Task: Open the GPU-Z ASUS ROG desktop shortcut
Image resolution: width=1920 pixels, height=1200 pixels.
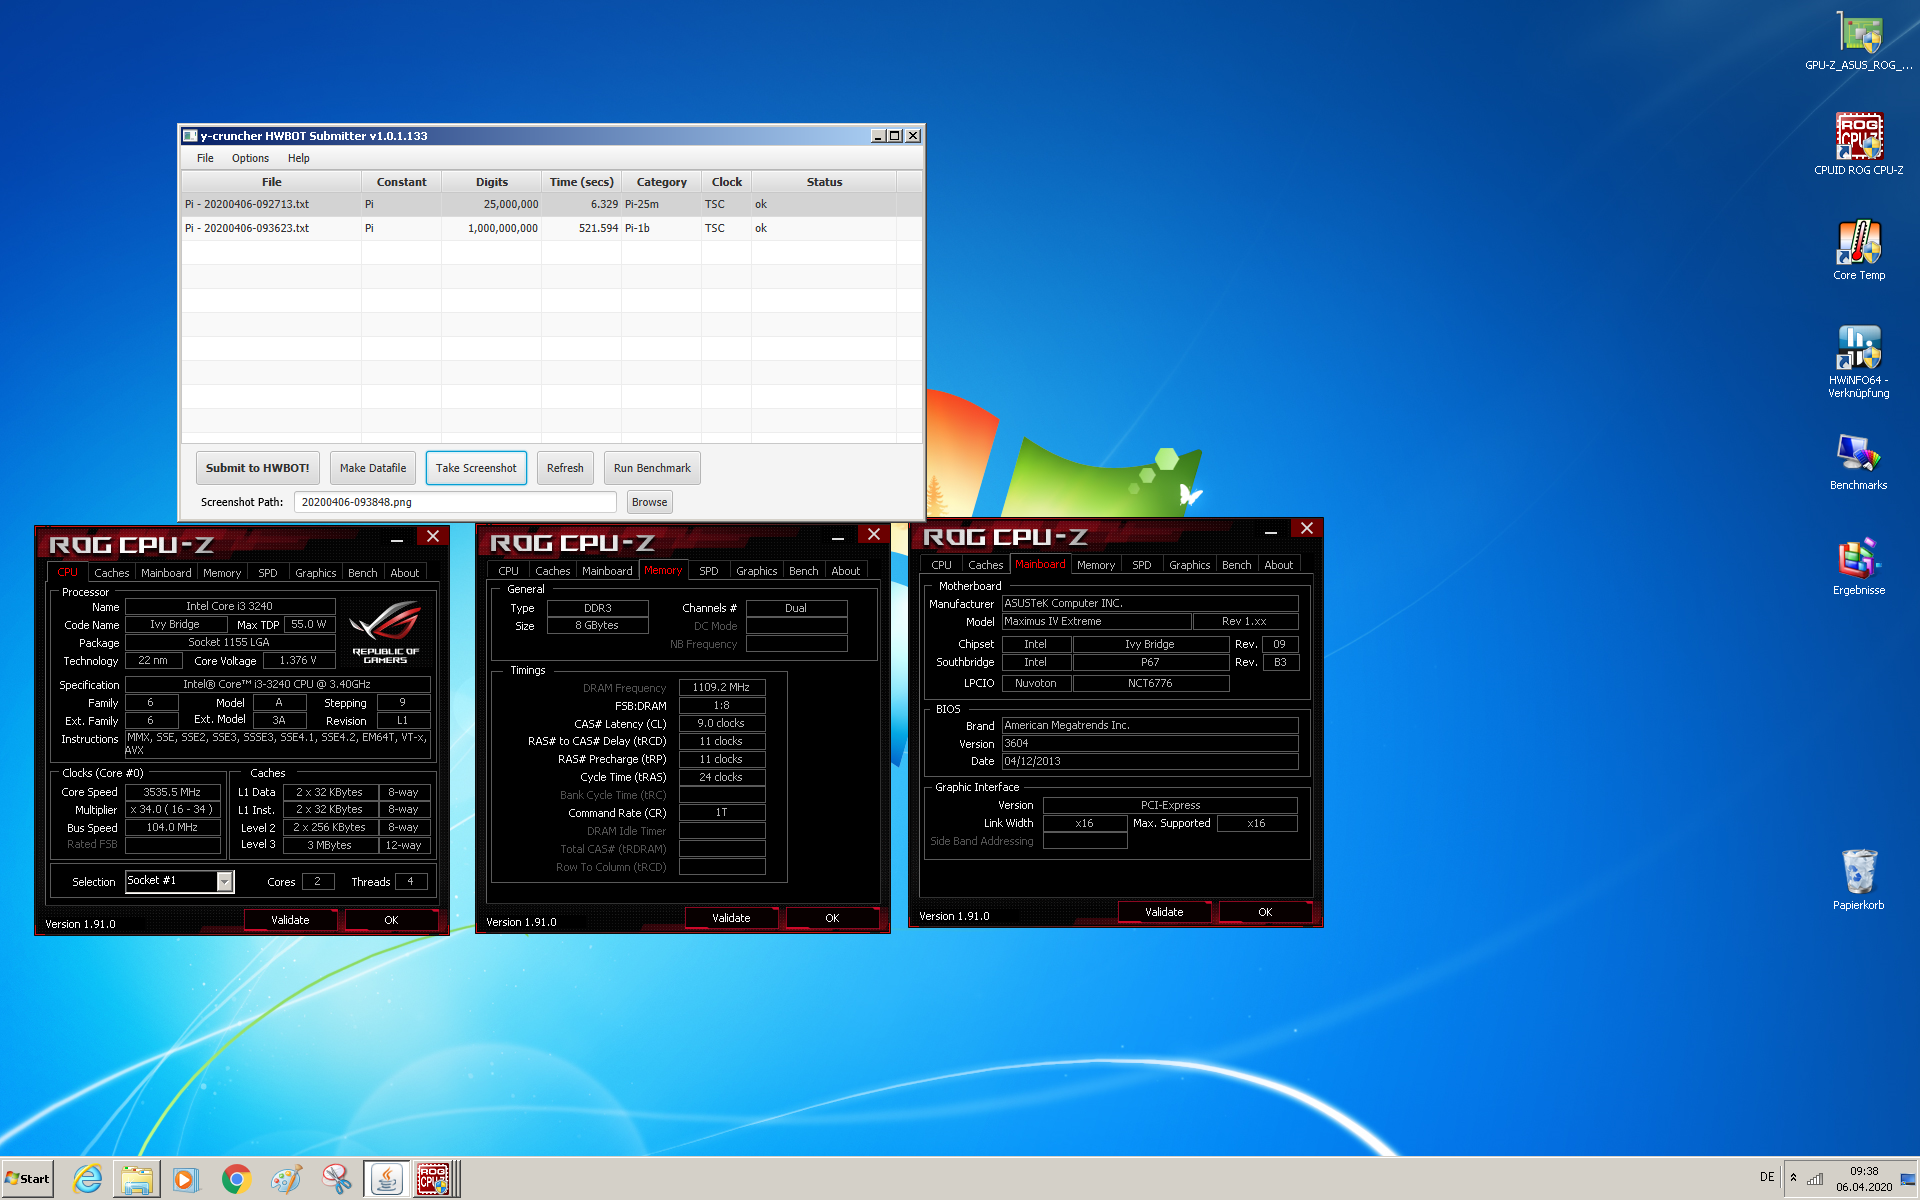Action: tap(1859, 40)
